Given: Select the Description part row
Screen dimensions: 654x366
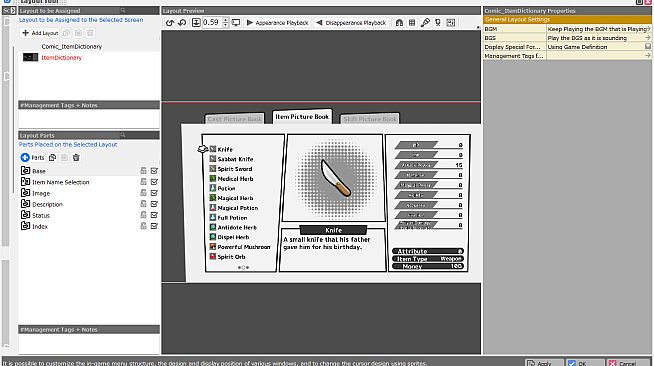Looking at the screenshot, I should [88, 204].
